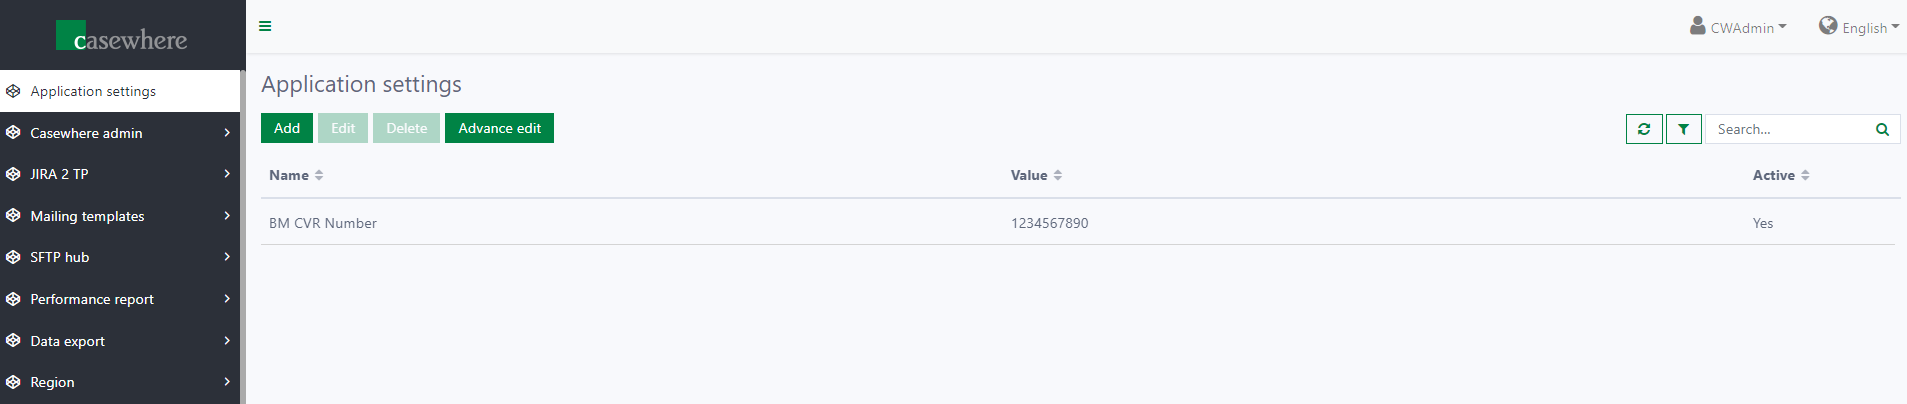Open the filter funnel icon button
Viewport: 1907px width, 404px height.
[x=1684, y=129]
